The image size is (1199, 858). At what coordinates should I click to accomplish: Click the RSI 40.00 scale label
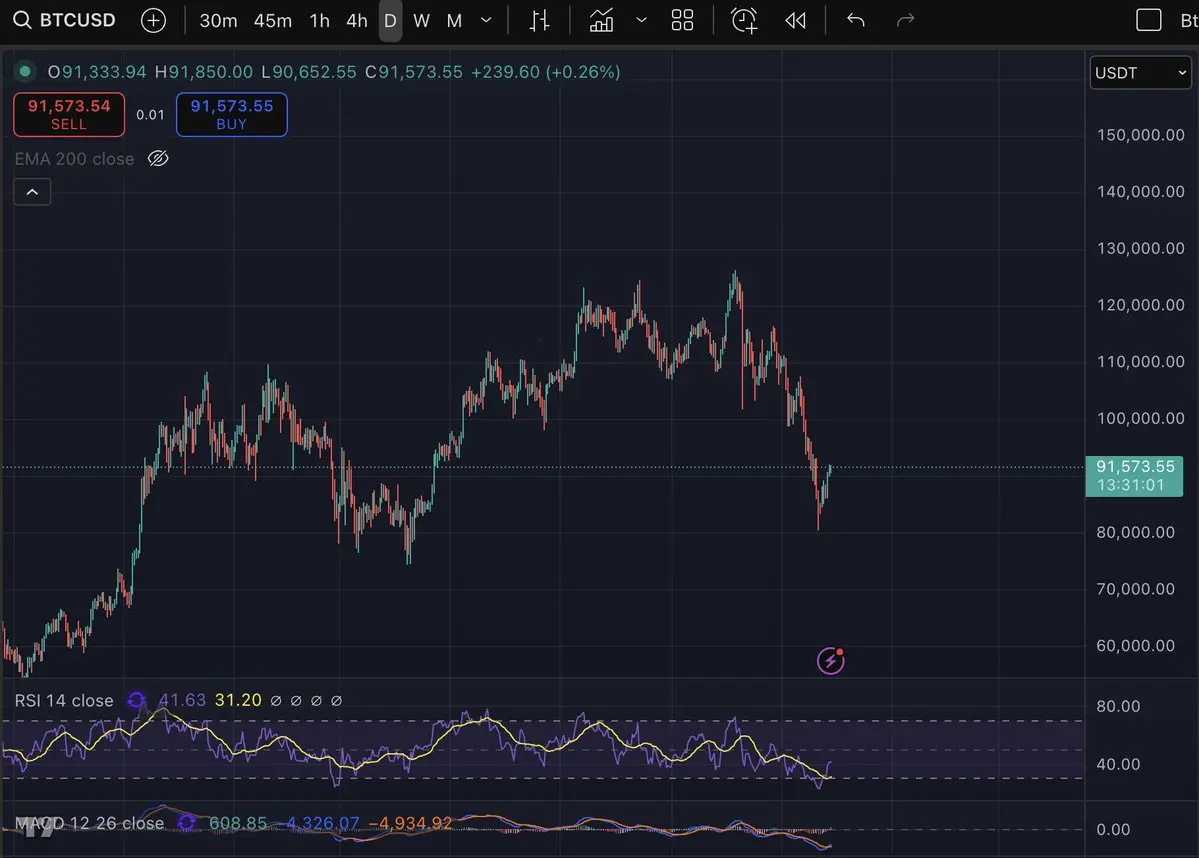(1118, 764)
